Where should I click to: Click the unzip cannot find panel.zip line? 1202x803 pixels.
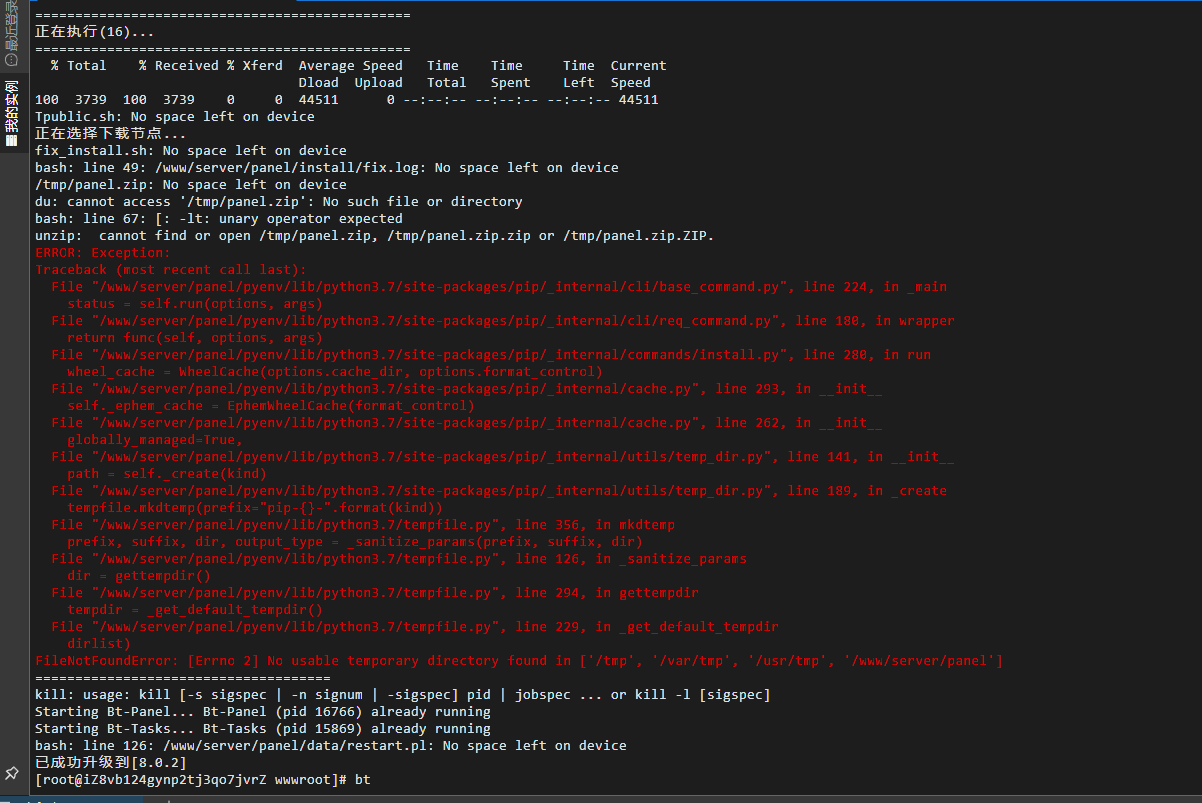pos(374,235)
